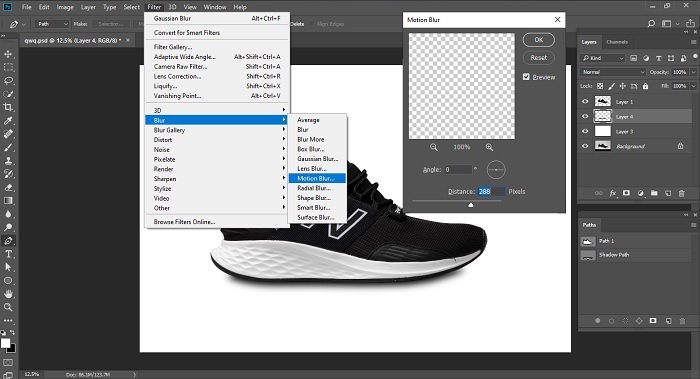Expand the Blur Gallery submenu

[217, 130]
